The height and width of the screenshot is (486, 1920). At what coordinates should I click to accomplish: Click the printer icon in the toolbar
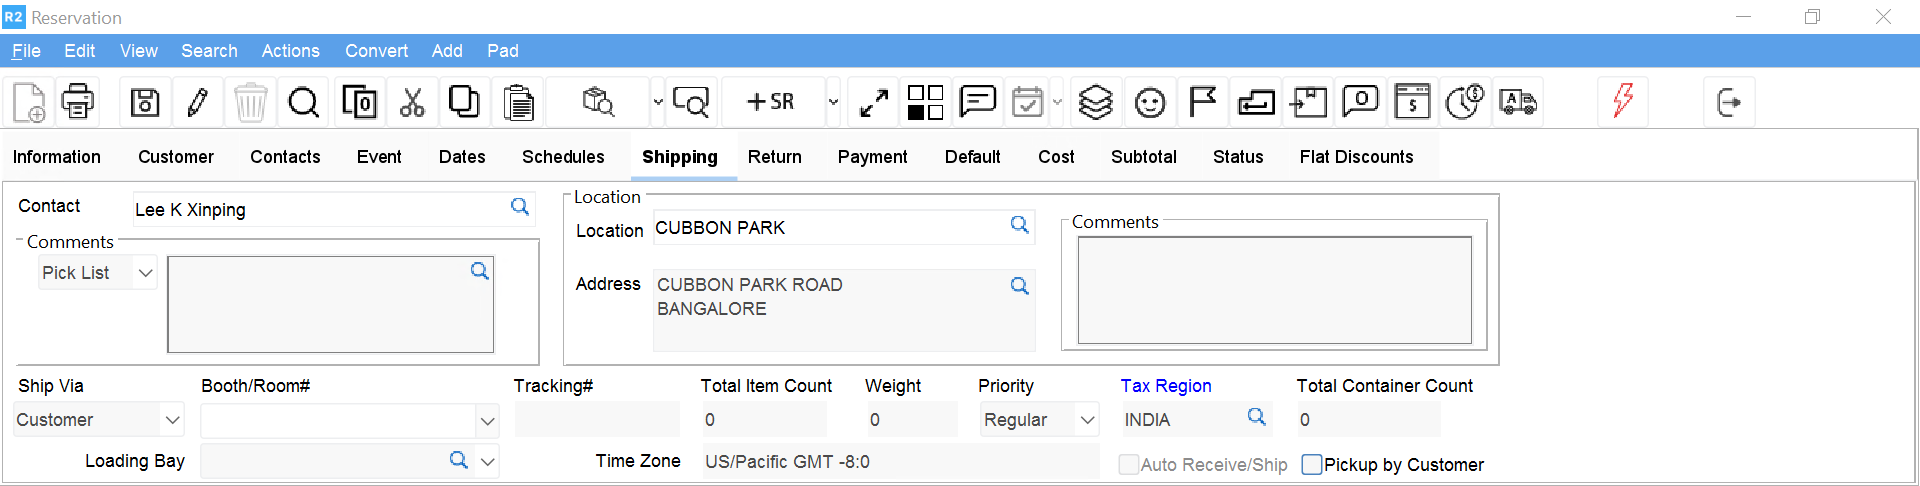[78, 102]
